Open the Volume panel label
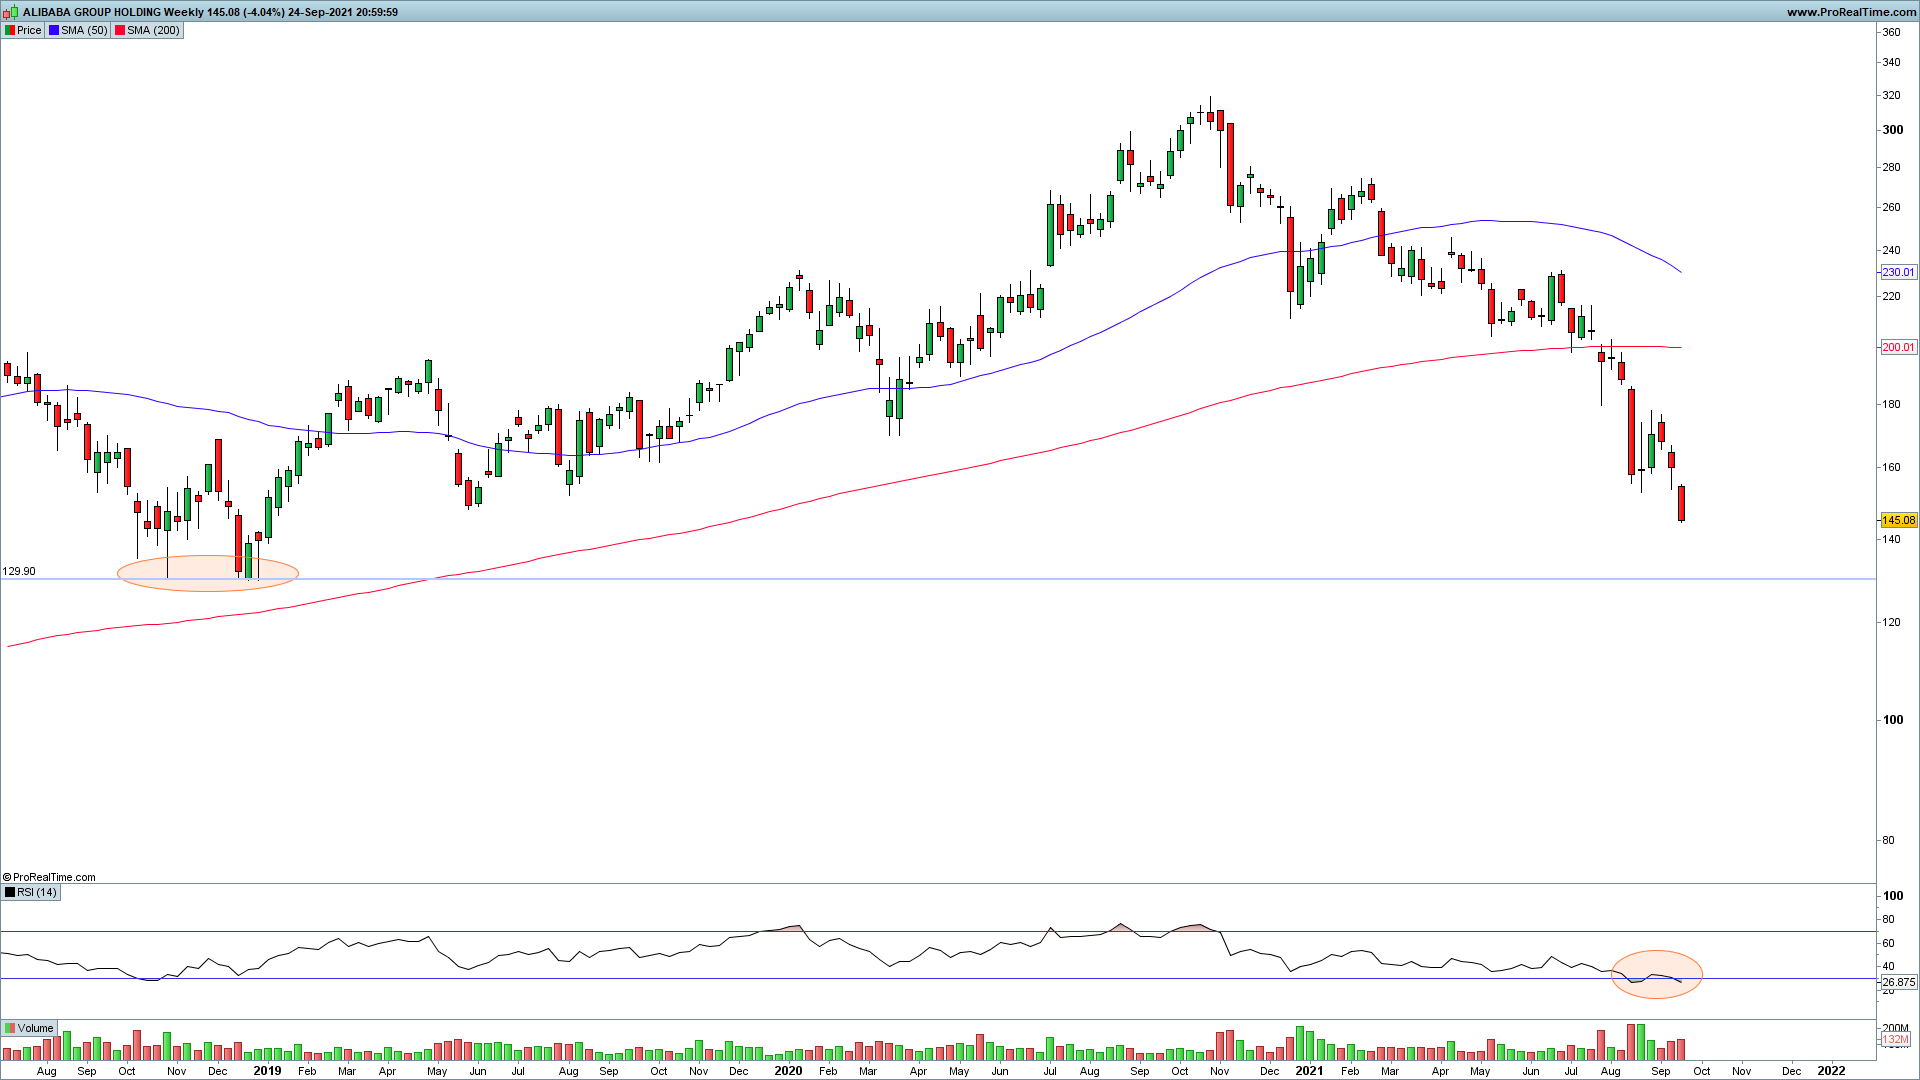The image size is (1920, 1080). (x=35, y=1028)
